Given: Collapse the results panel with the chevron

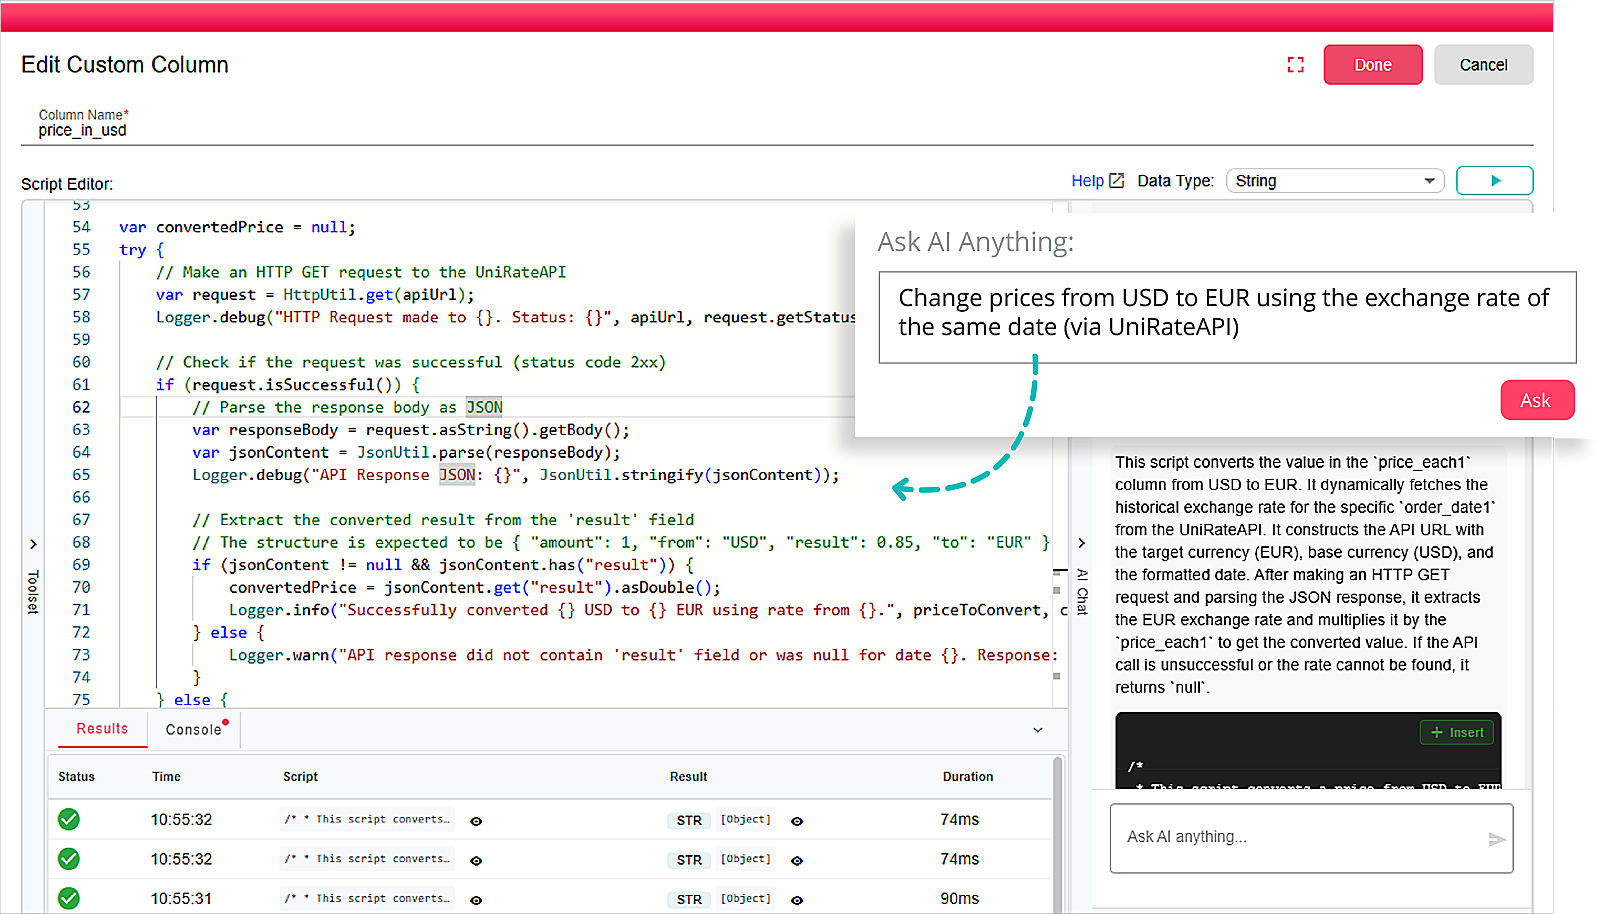Looking at the screenshot, I should coord(1037,730).
